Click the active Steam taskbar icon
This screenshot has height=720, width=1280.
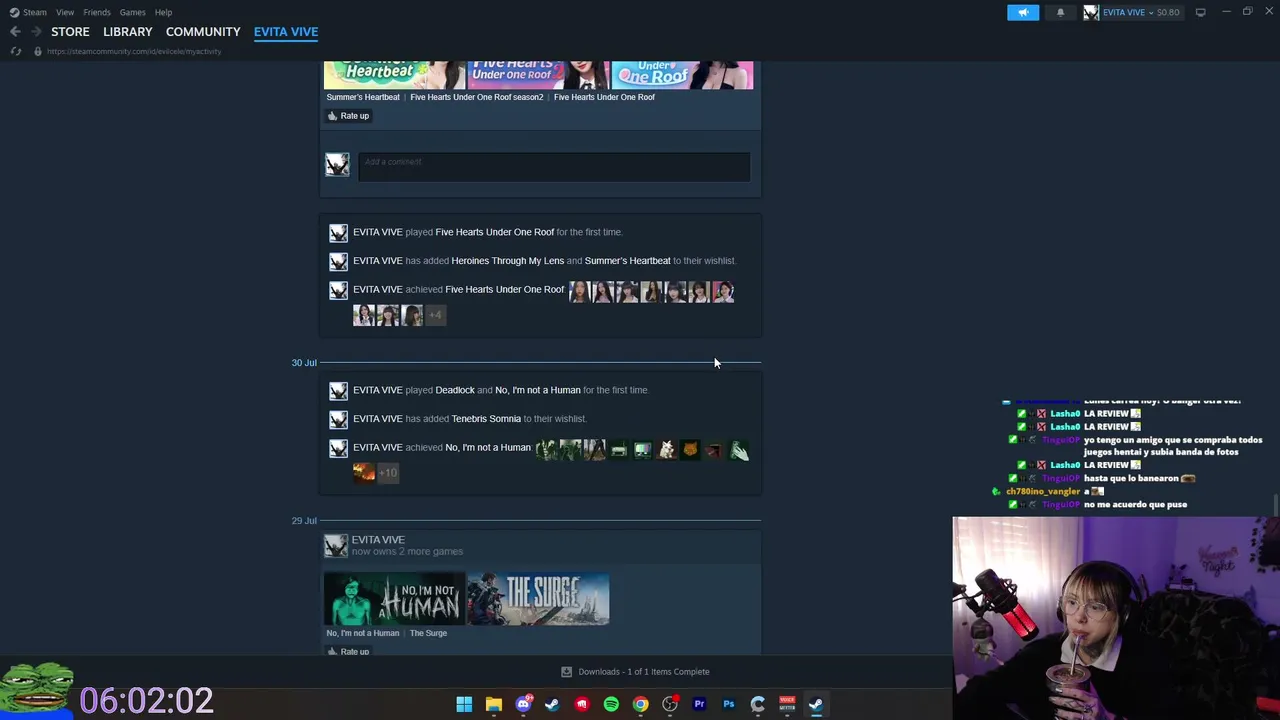(816, 704)
